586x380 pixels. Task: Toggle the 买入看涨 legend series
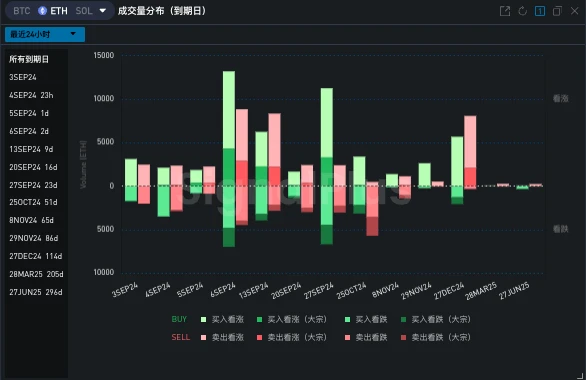[222, 319]
